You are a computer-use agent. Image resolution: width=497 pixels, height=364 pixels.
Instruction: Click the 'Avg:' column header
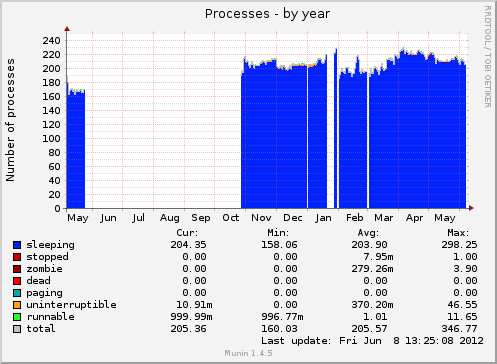point(368,233)
